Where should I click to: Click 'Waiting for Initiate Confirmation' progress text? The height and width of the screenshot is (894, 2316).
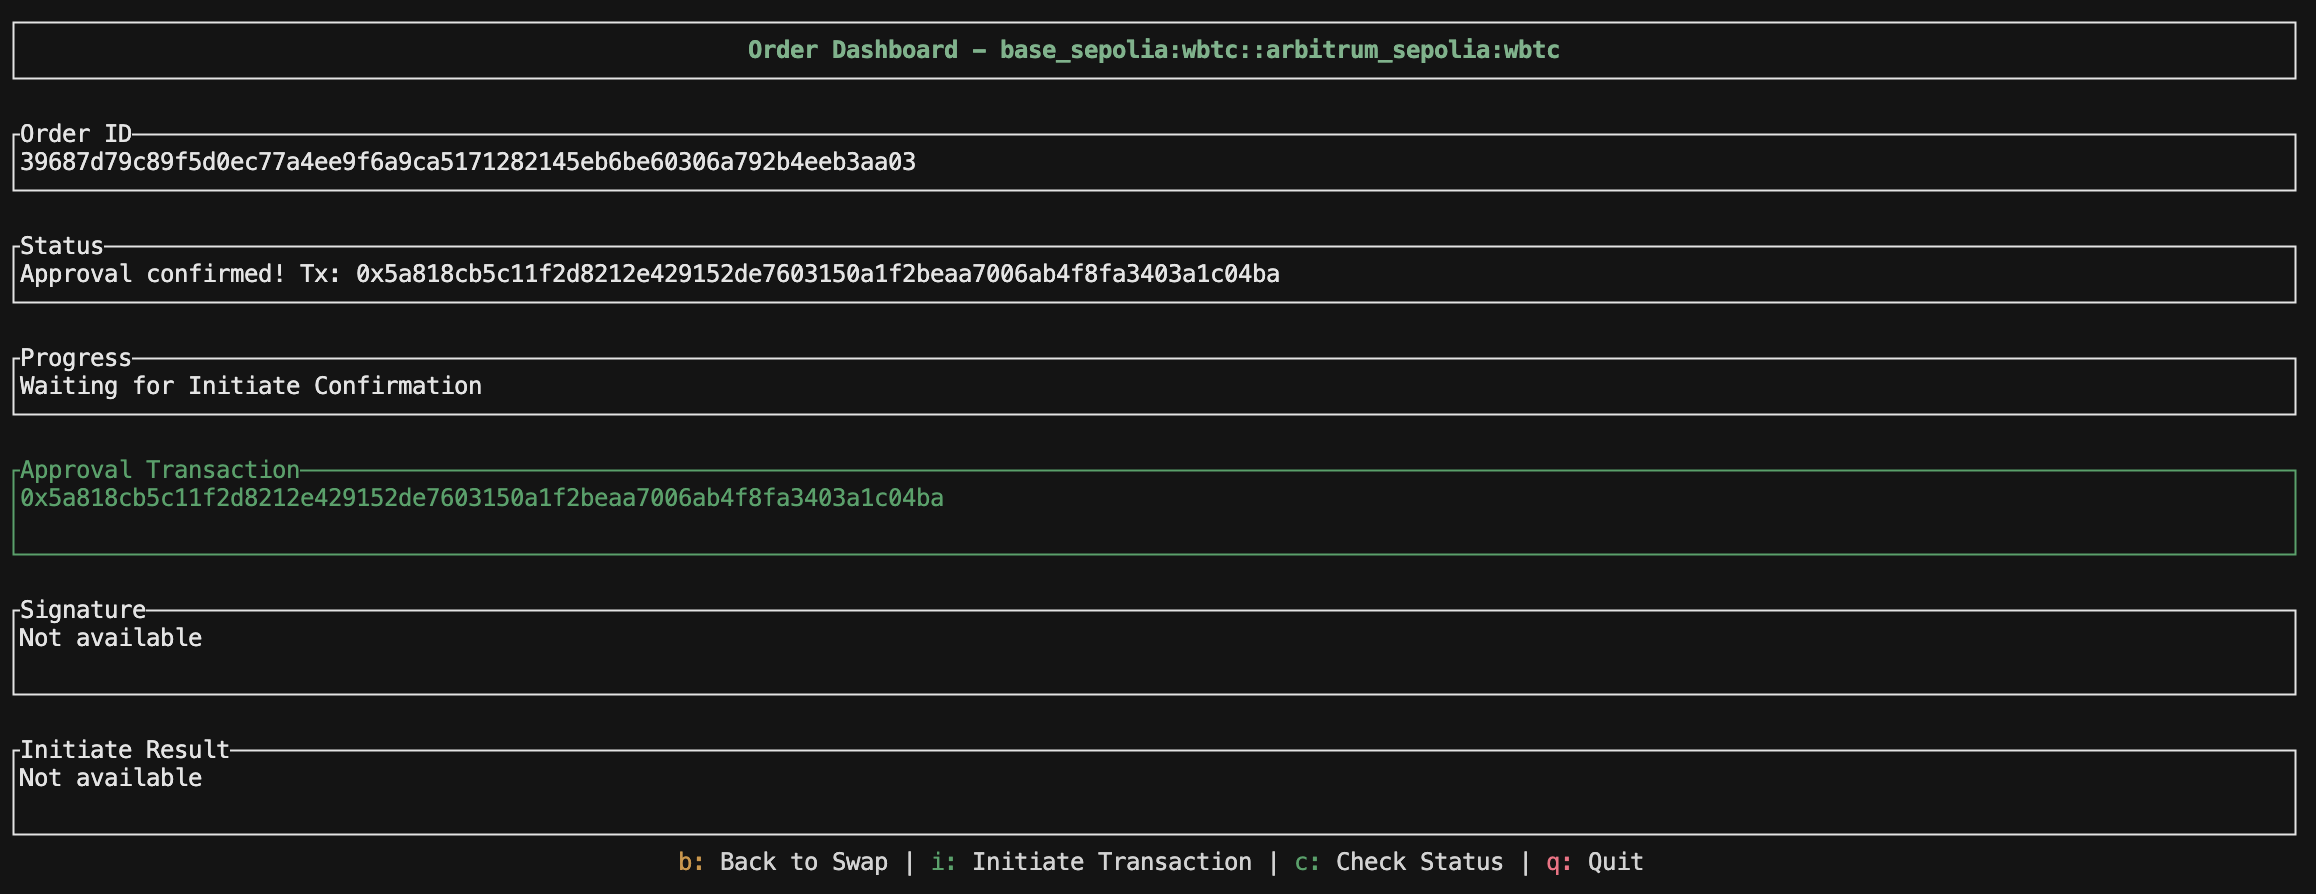pos(251,386)
